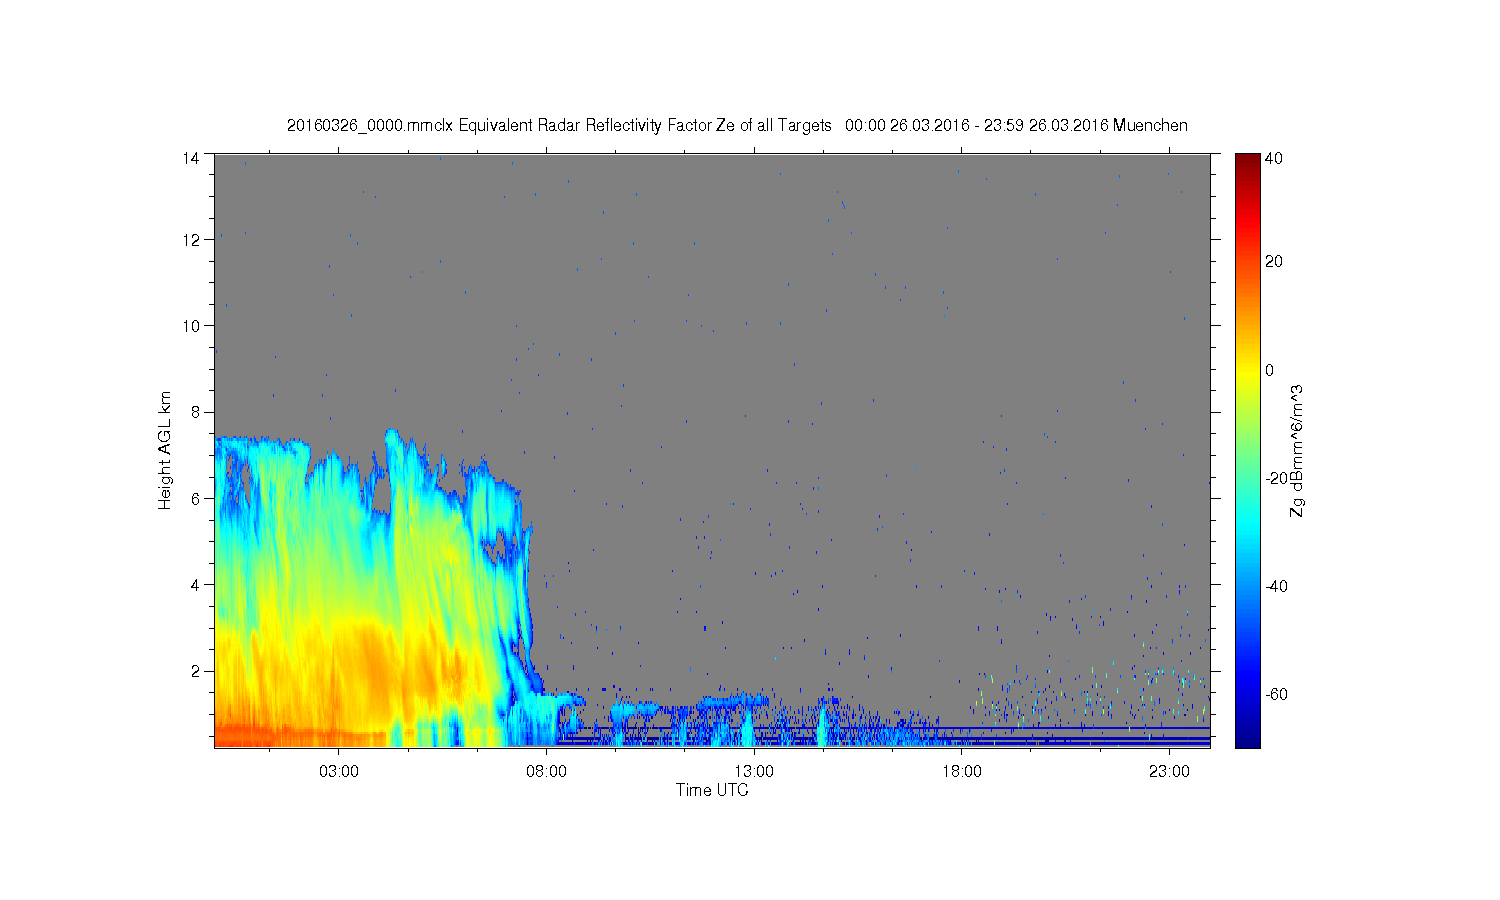Click the colorbar label '-40'
The image size is (1500, 900).
(1276, 586)
